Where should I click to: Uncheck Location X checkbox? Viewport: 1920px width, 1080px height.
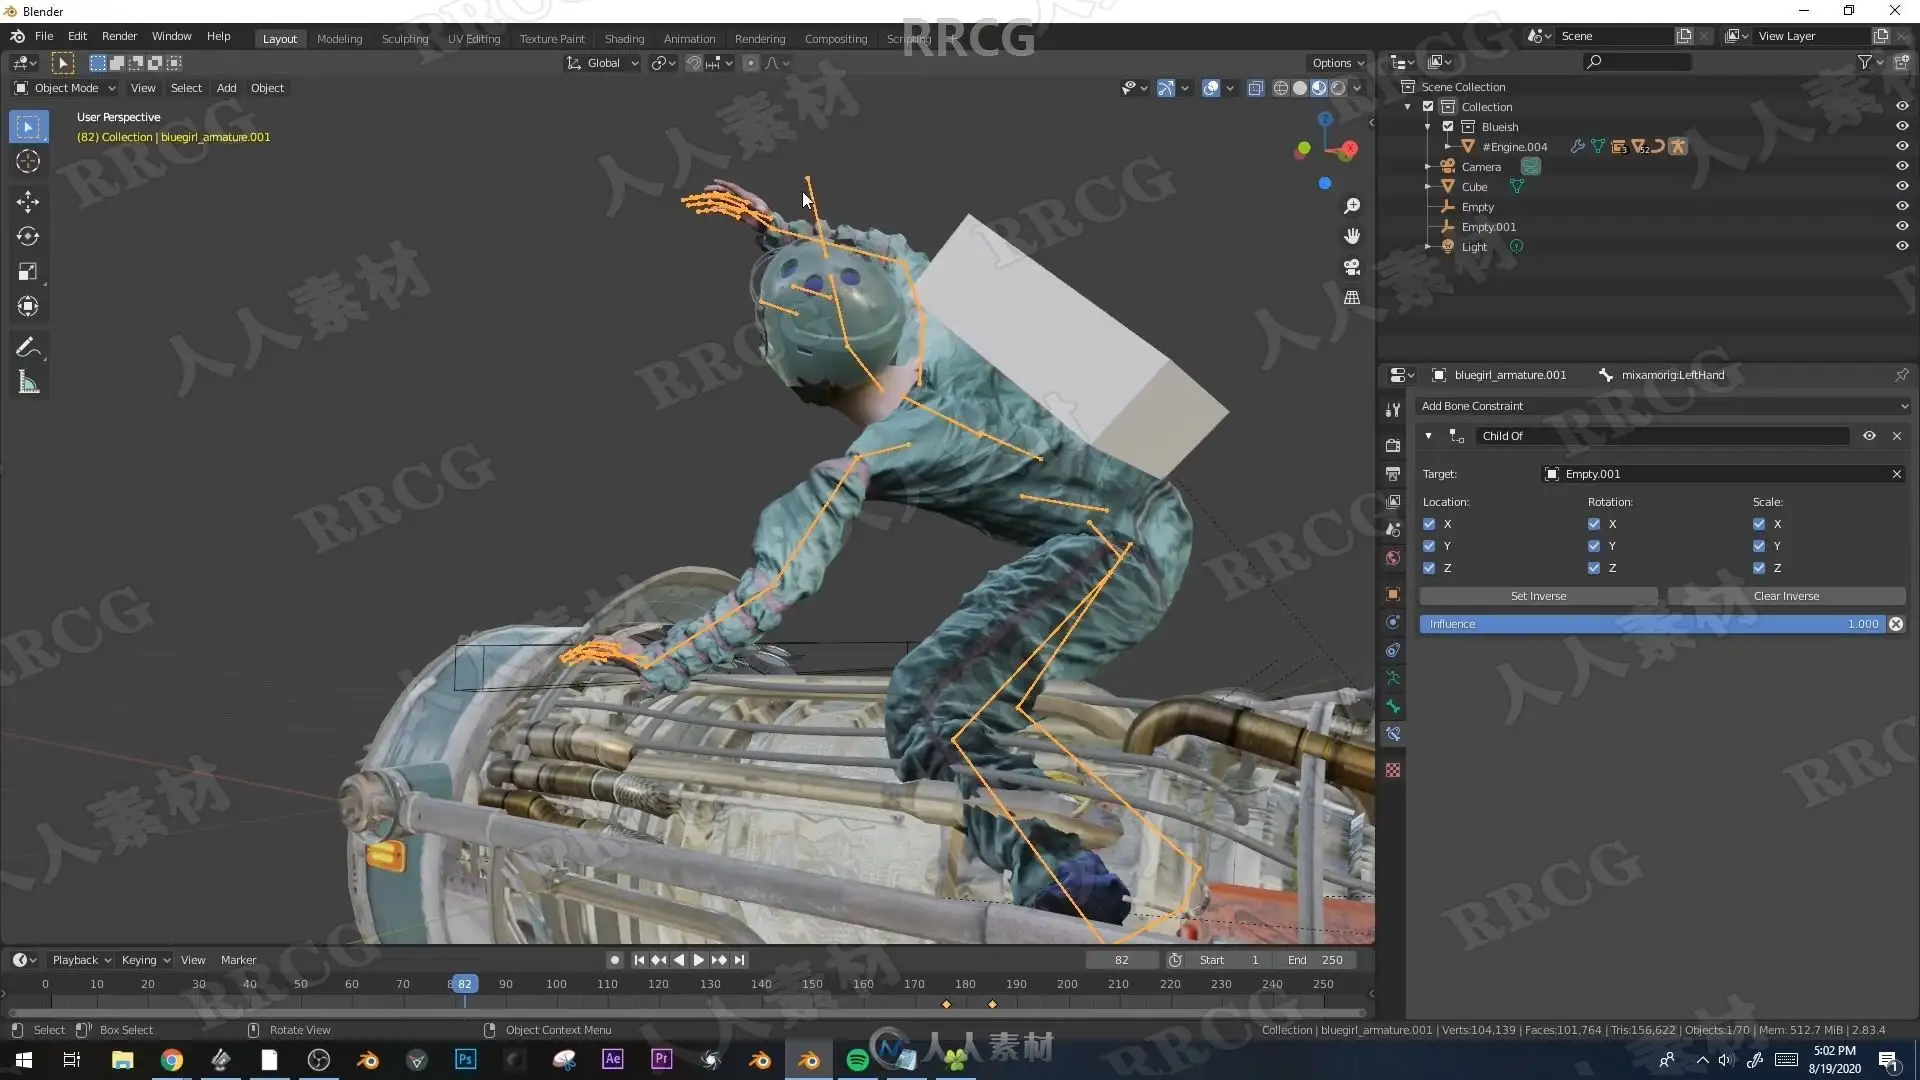pos(1429,524)
